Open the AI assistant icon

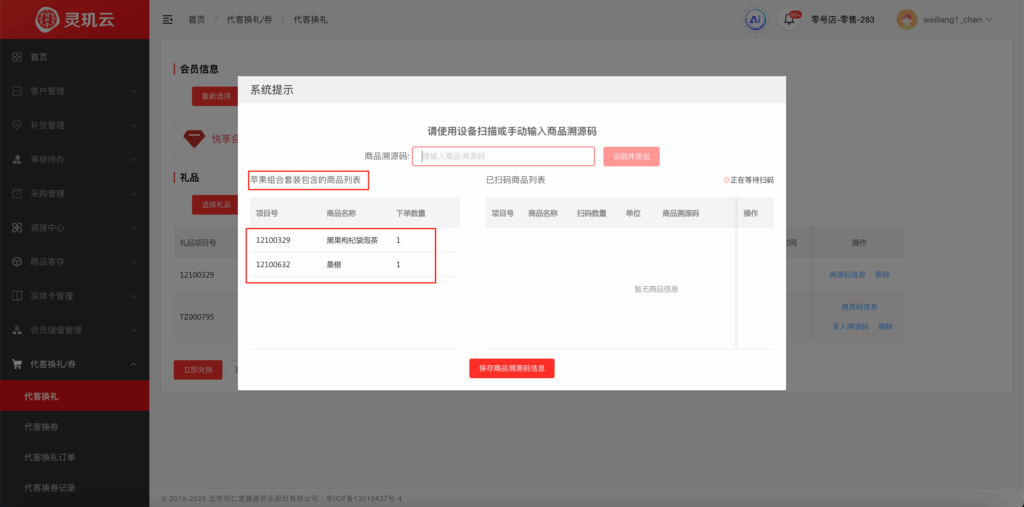pyautogui.click(x=756, y=19)
